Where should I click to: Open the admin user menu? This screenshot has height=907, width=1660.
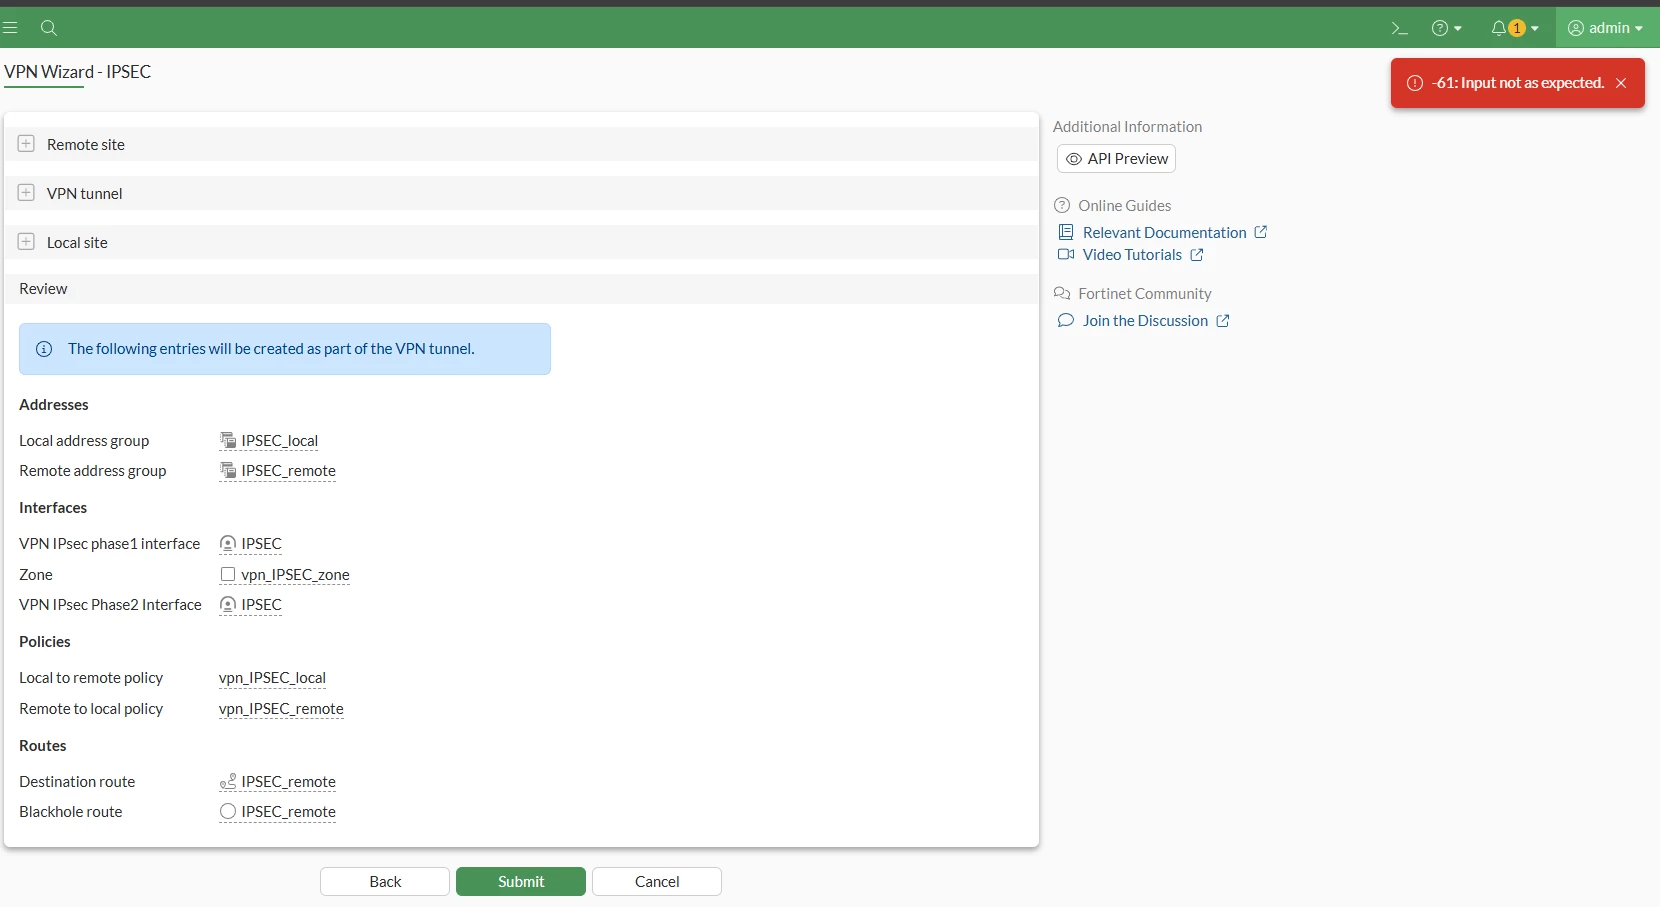tap(1605, 28)
